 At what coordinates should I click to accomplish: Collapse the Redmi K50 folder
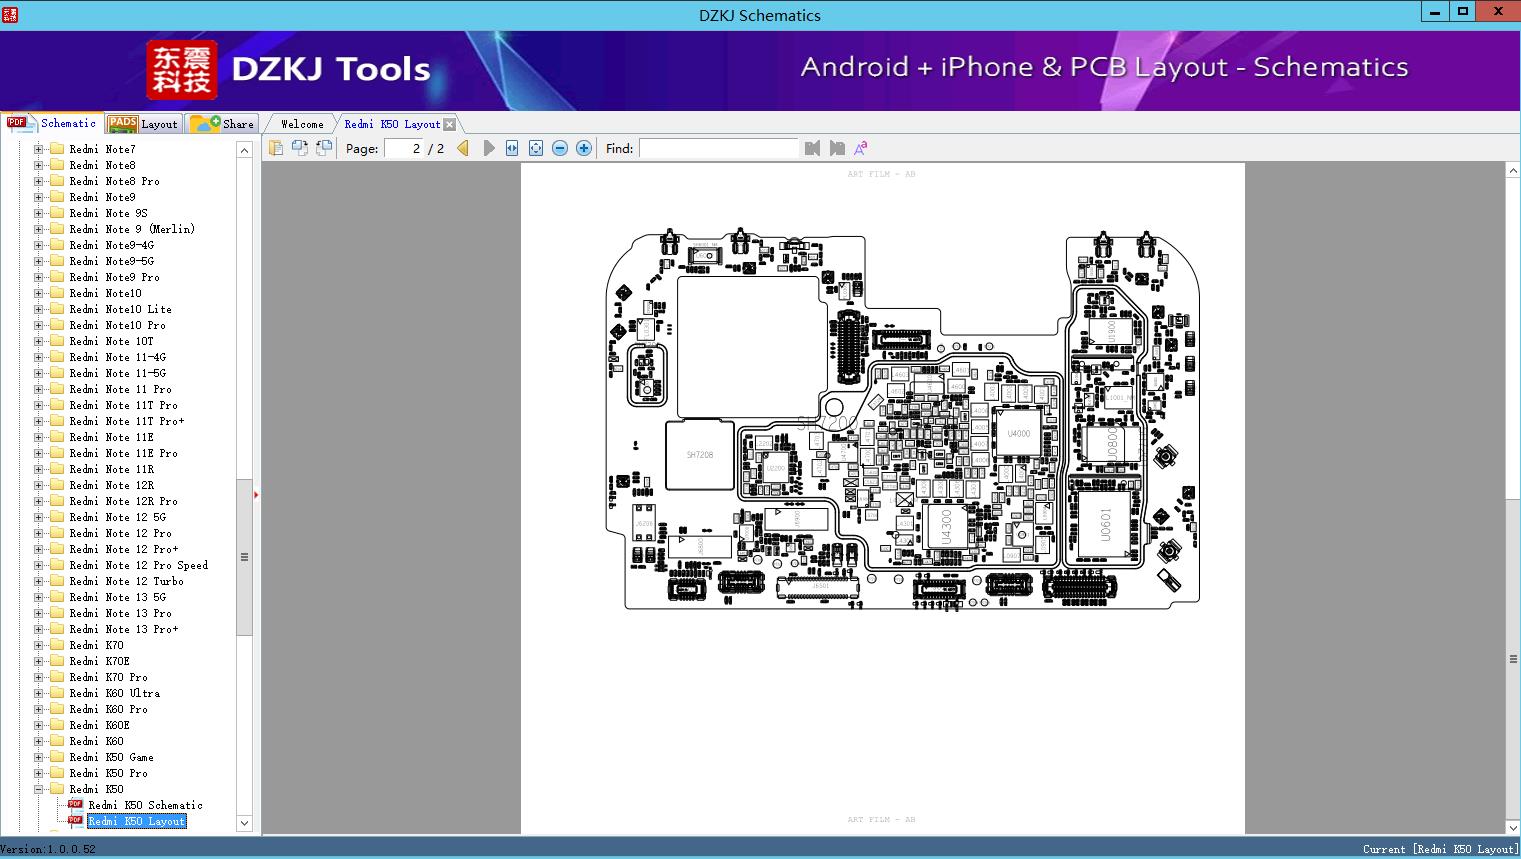tap(39, 789)
